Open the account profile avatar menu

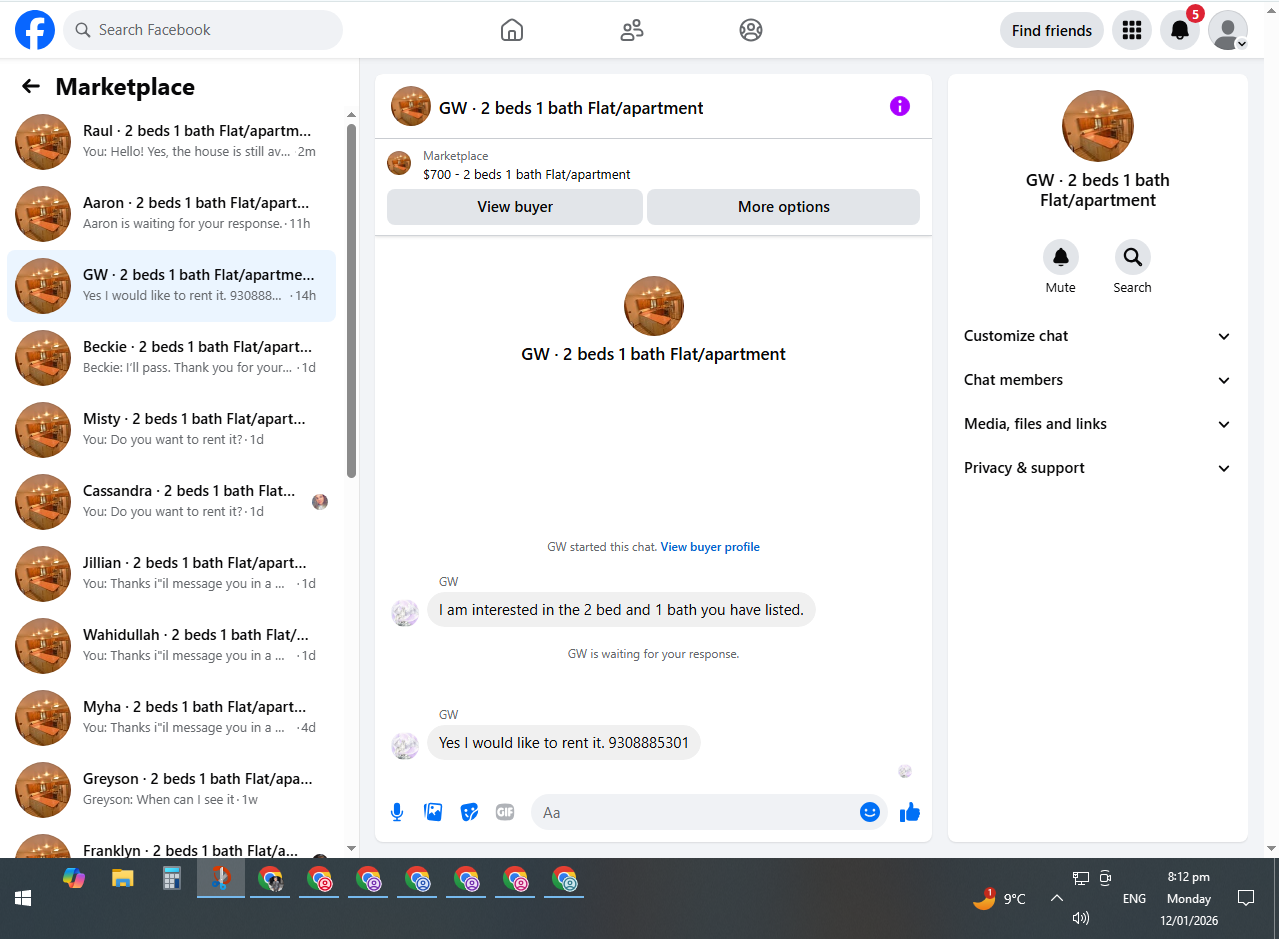(1228, 30)
